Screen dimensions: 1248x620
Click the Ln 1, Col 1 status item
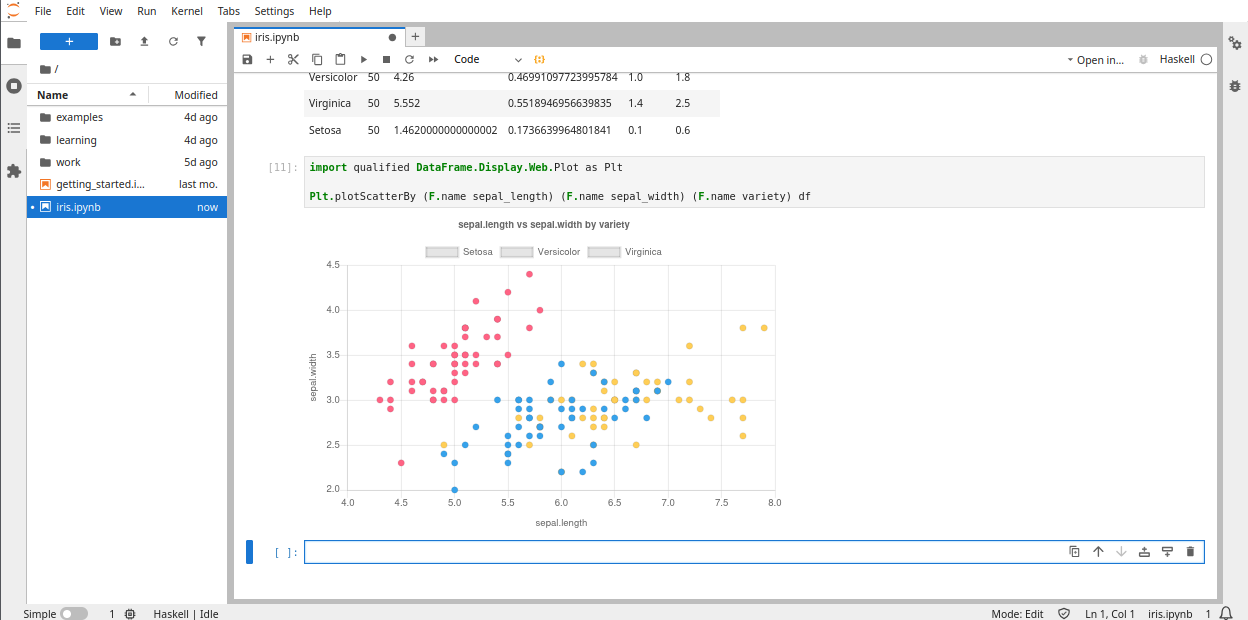1110,614
